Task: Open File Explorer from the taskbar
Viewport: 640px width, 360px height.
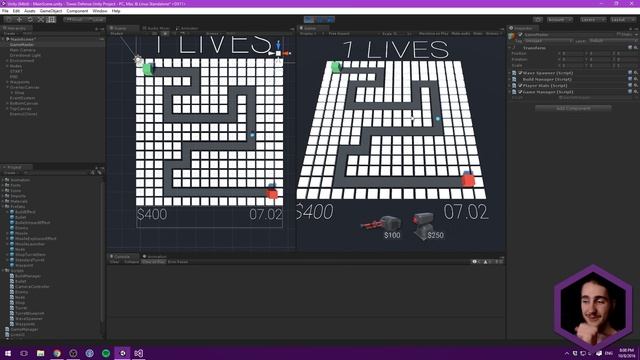Action: pos(40,353)
